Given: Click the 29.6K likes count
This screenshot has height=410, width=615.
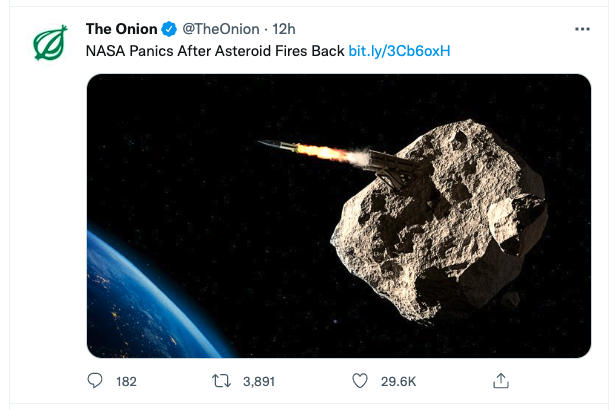Looking at the screenshot, I should [x=399, y=381].
